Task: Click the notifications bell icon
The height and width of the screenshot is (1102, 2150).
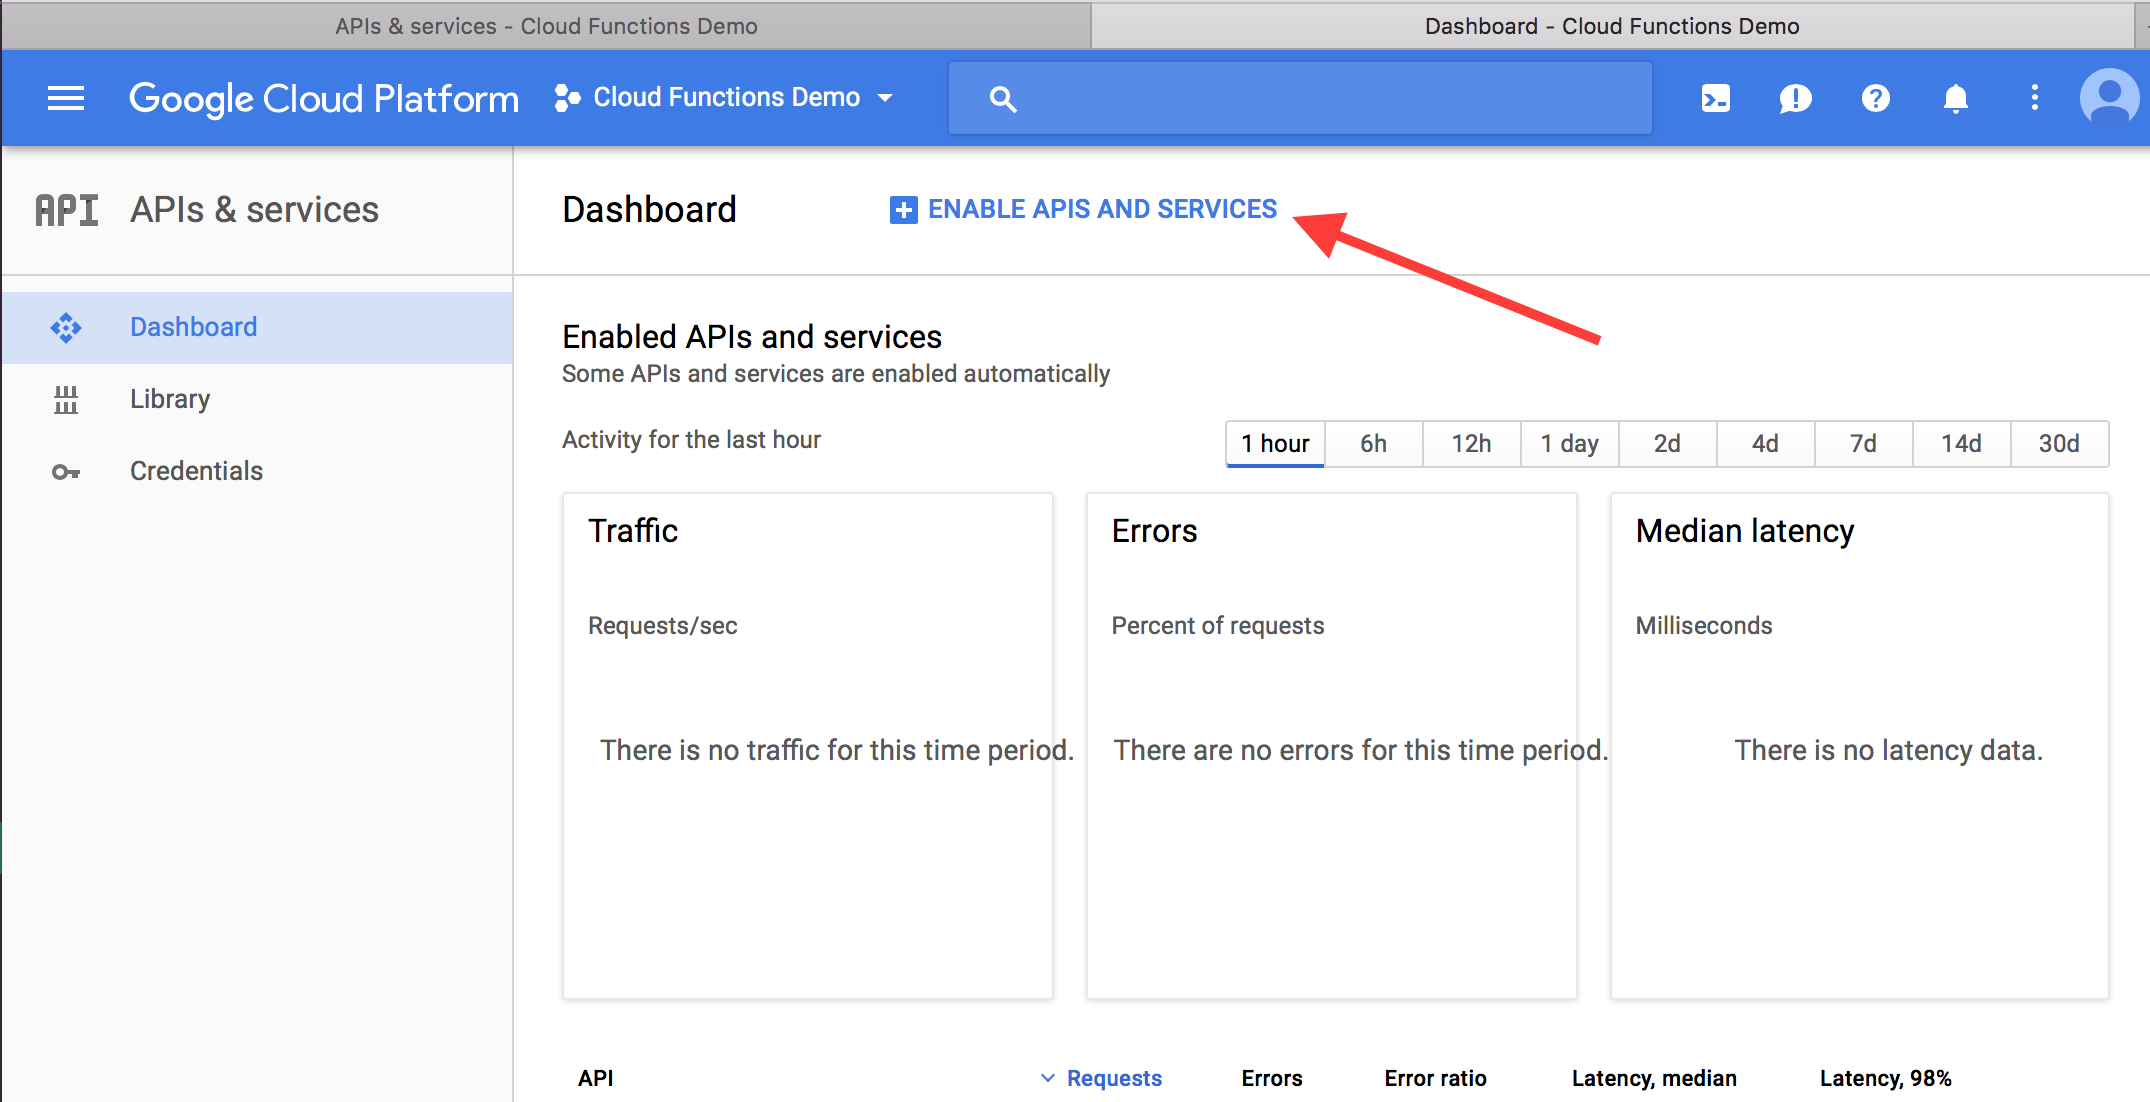Action: [x=1956, y=97]
